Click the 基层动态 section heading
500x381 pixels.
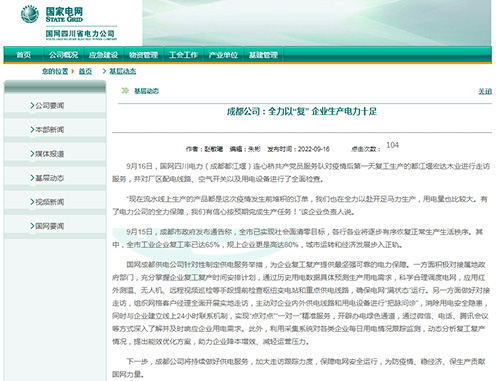[147, 91]
